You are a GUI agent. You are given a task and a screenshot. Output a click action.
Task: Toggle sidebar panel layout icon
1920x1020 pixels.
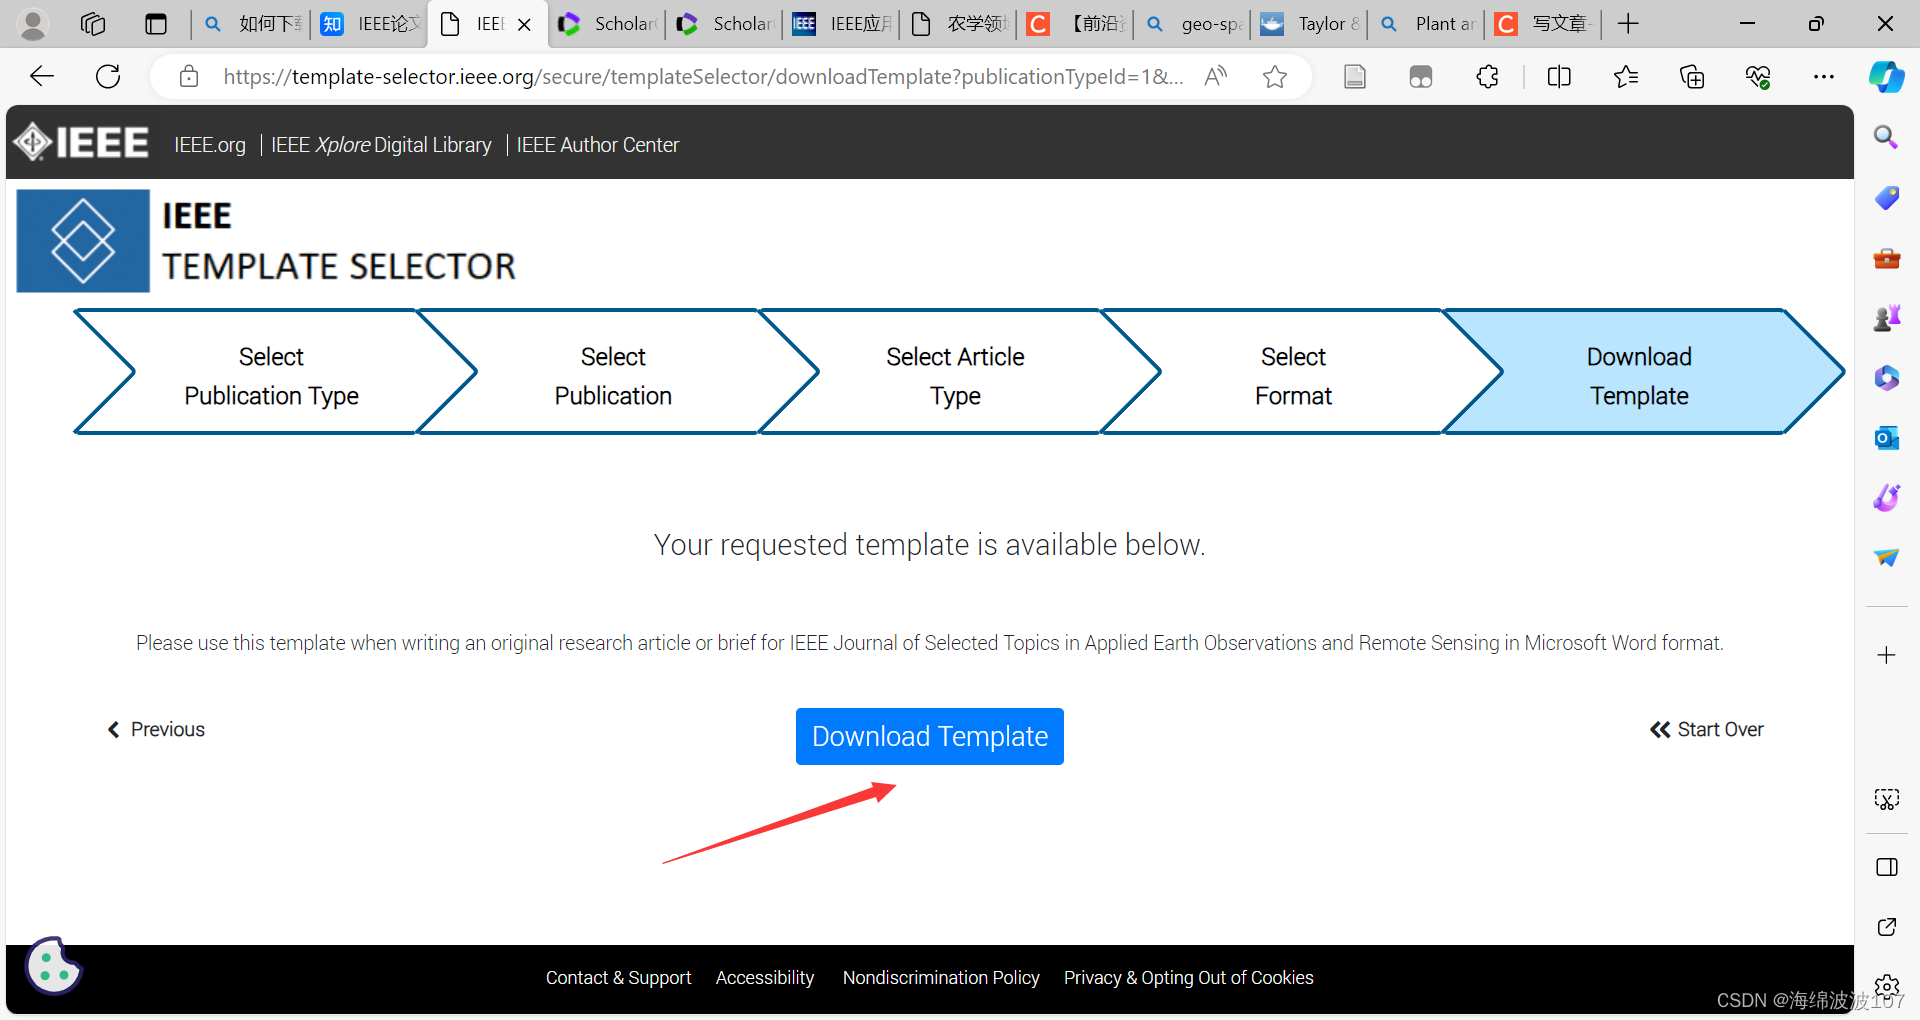click(1887, 867)
